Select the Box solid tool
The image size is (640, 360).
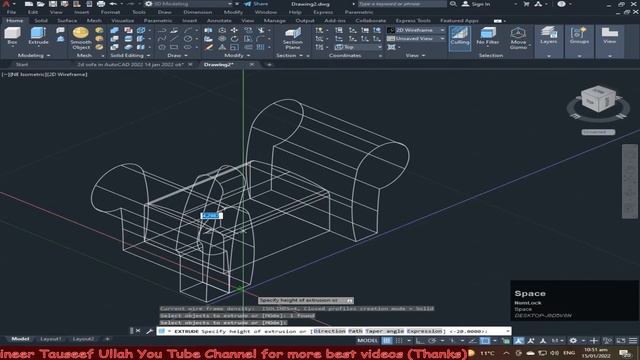pyautogui.click(x=12, y=36)
